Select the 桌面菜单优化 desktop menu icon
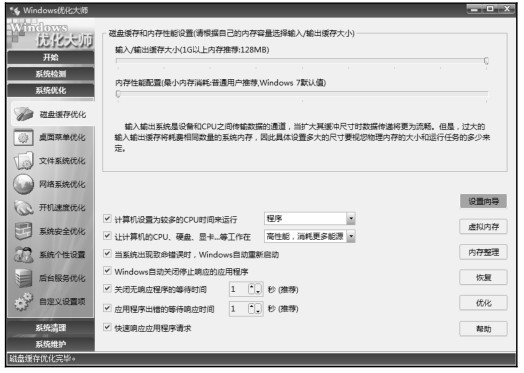 tap(23, 137)
